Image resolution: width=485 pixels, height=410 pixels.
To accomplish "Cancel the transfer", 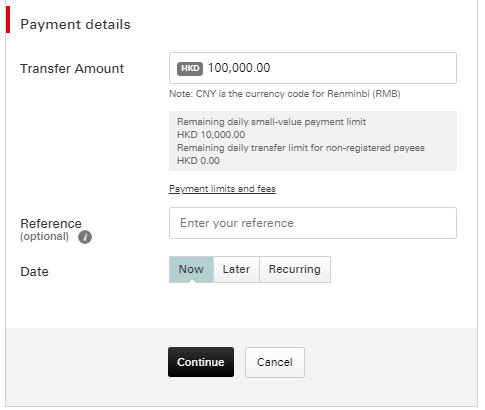I will tap(275, 362).
